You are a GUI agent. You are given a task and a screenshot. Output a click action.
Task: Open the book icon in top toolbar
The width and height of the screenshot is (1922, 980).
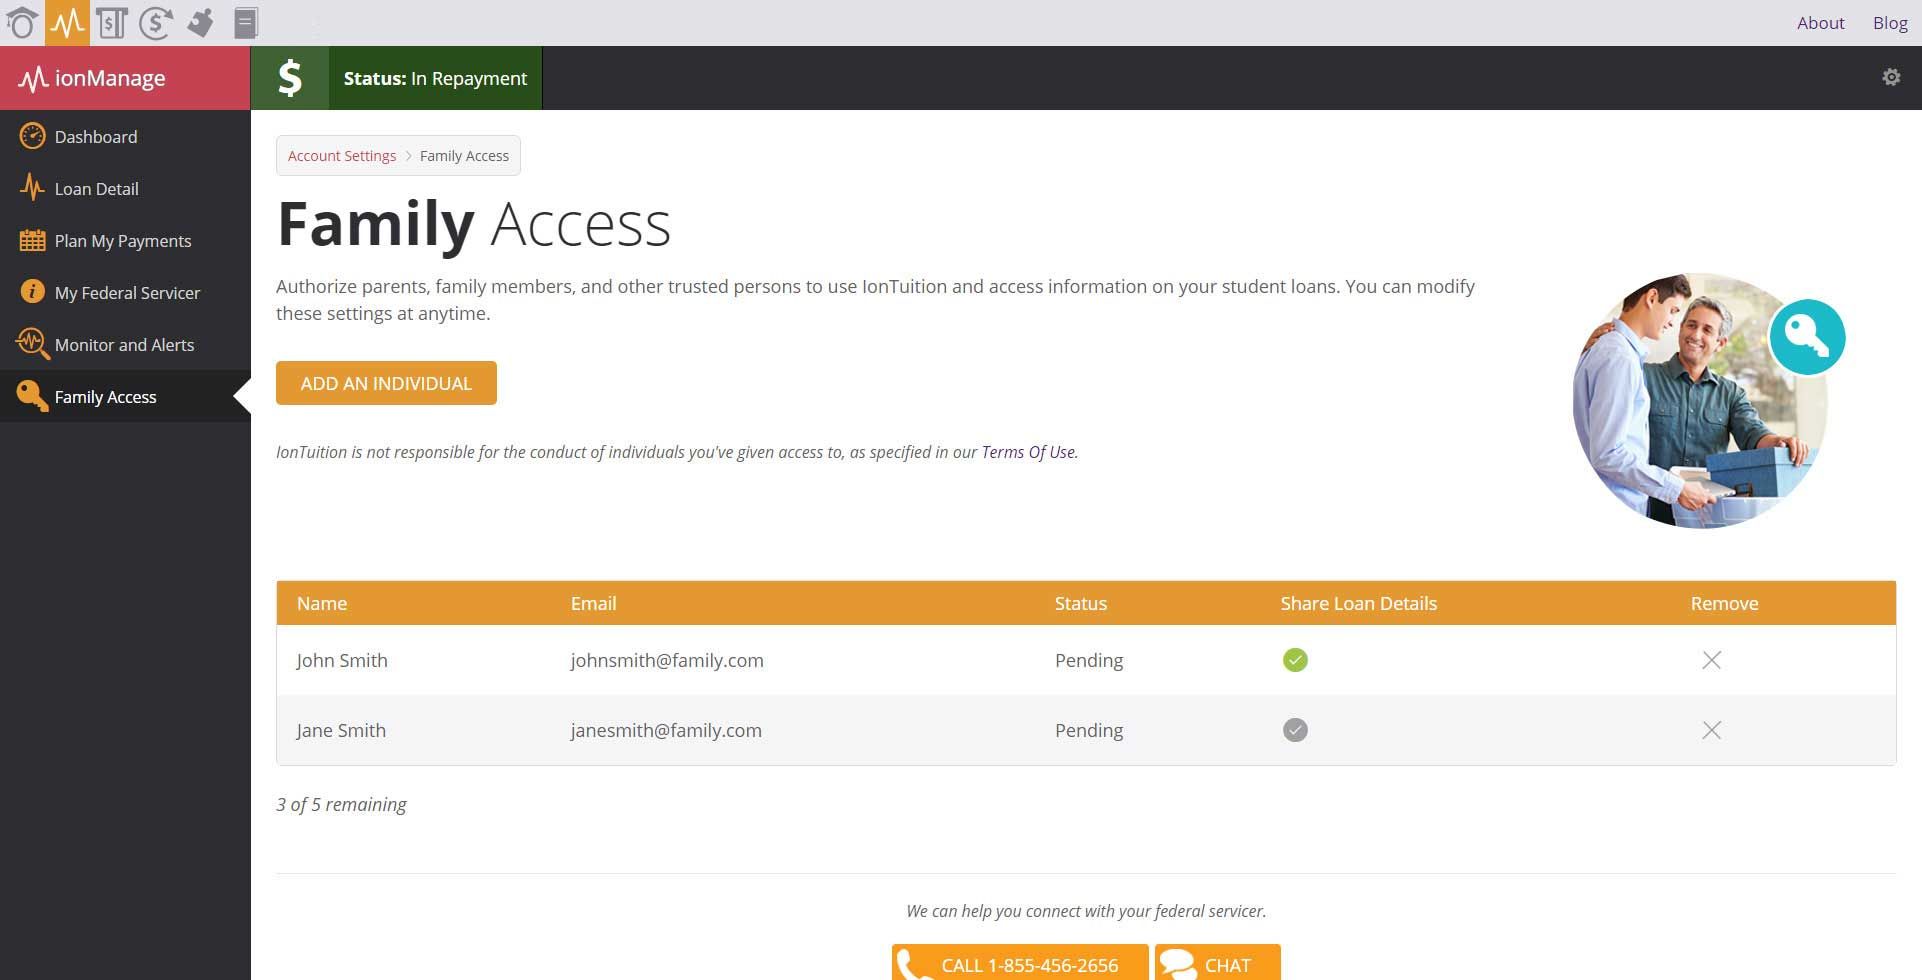[x=246, y=22]
